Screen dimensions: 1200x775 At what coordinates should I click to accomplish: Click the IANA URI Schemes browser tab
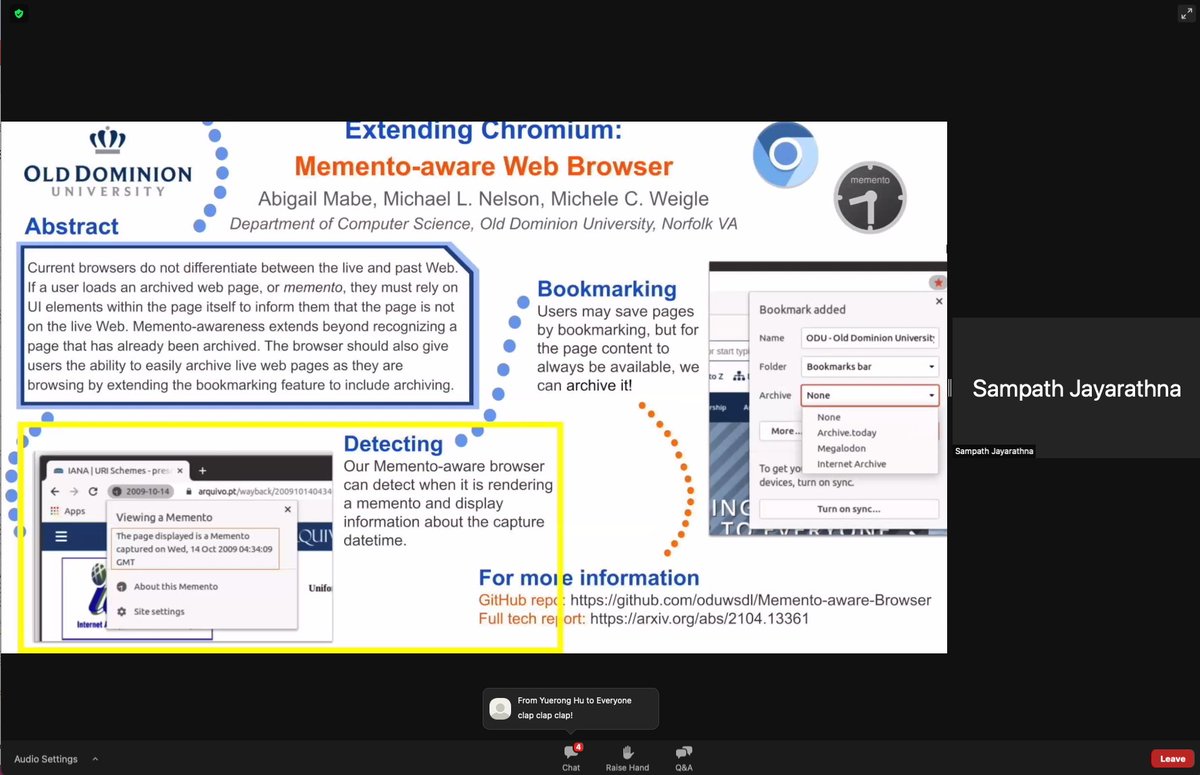[x=119, y=469]
